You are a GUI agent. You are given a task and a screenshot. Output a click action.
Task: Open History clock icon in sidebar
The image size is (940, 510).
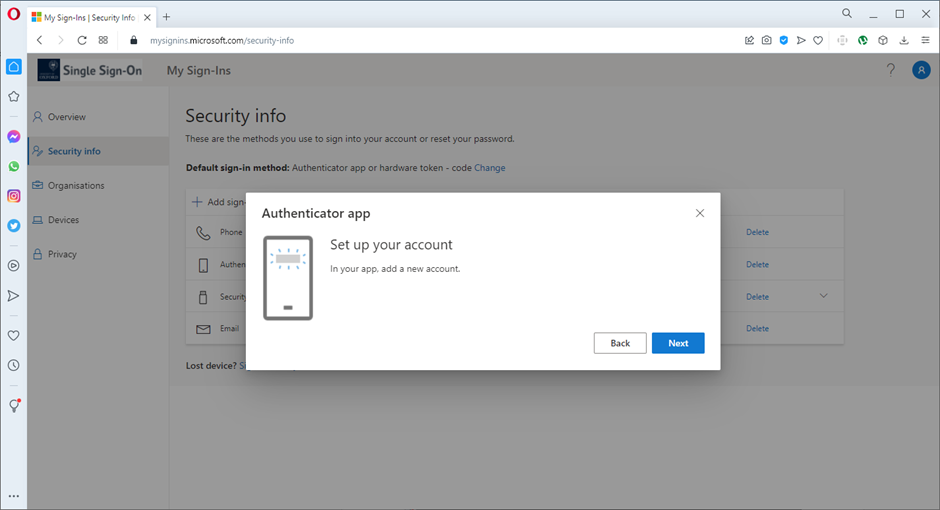tap(14, 366)
